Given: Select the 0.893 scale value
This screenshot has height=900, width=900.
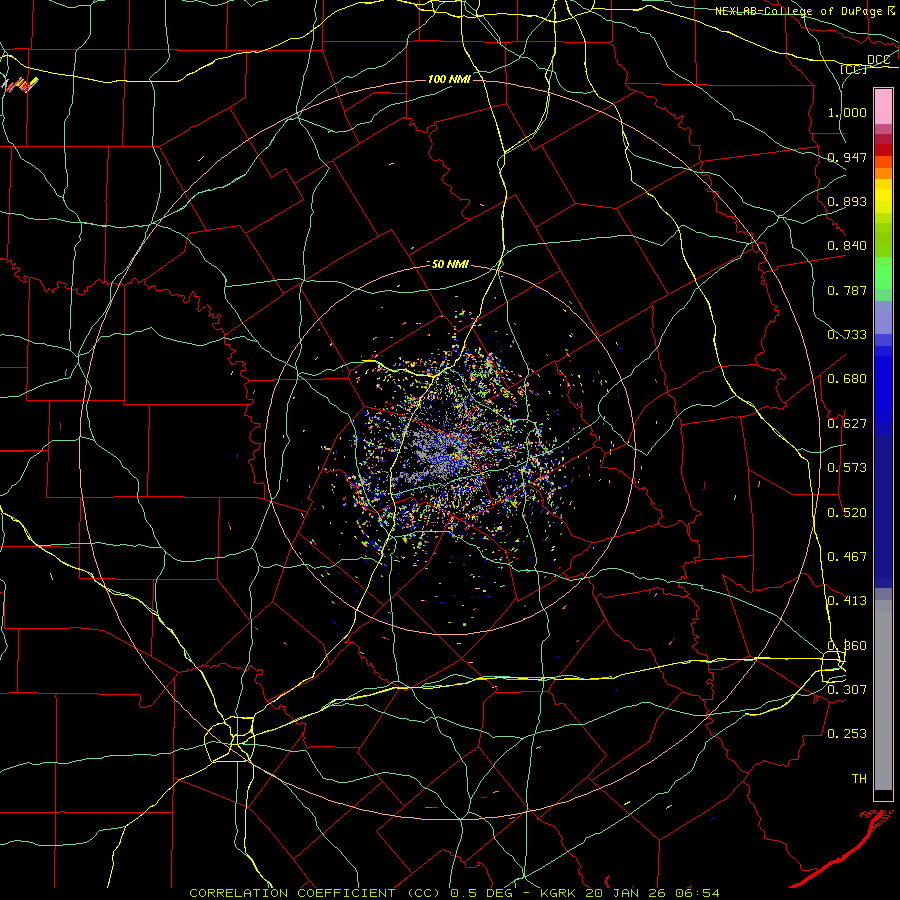Looking at the screenshot, I should click(847, 201).
